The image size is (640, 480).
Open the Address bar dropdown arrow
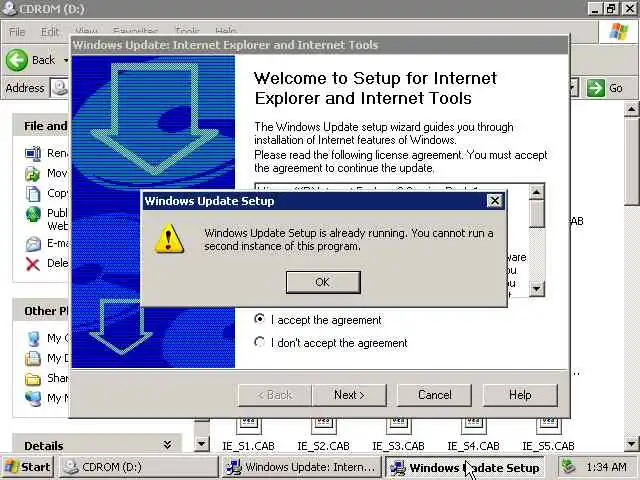coord(573,88)
